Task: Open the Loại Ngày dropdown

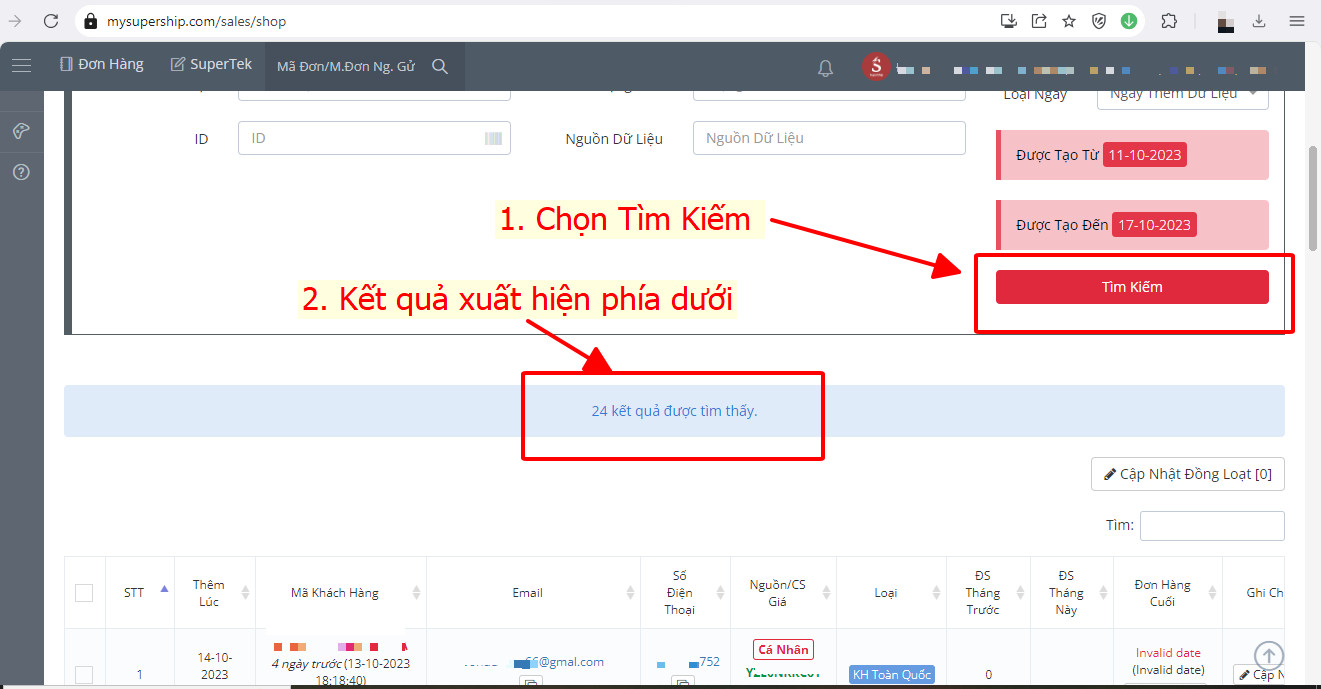Action: point(1182,95)
